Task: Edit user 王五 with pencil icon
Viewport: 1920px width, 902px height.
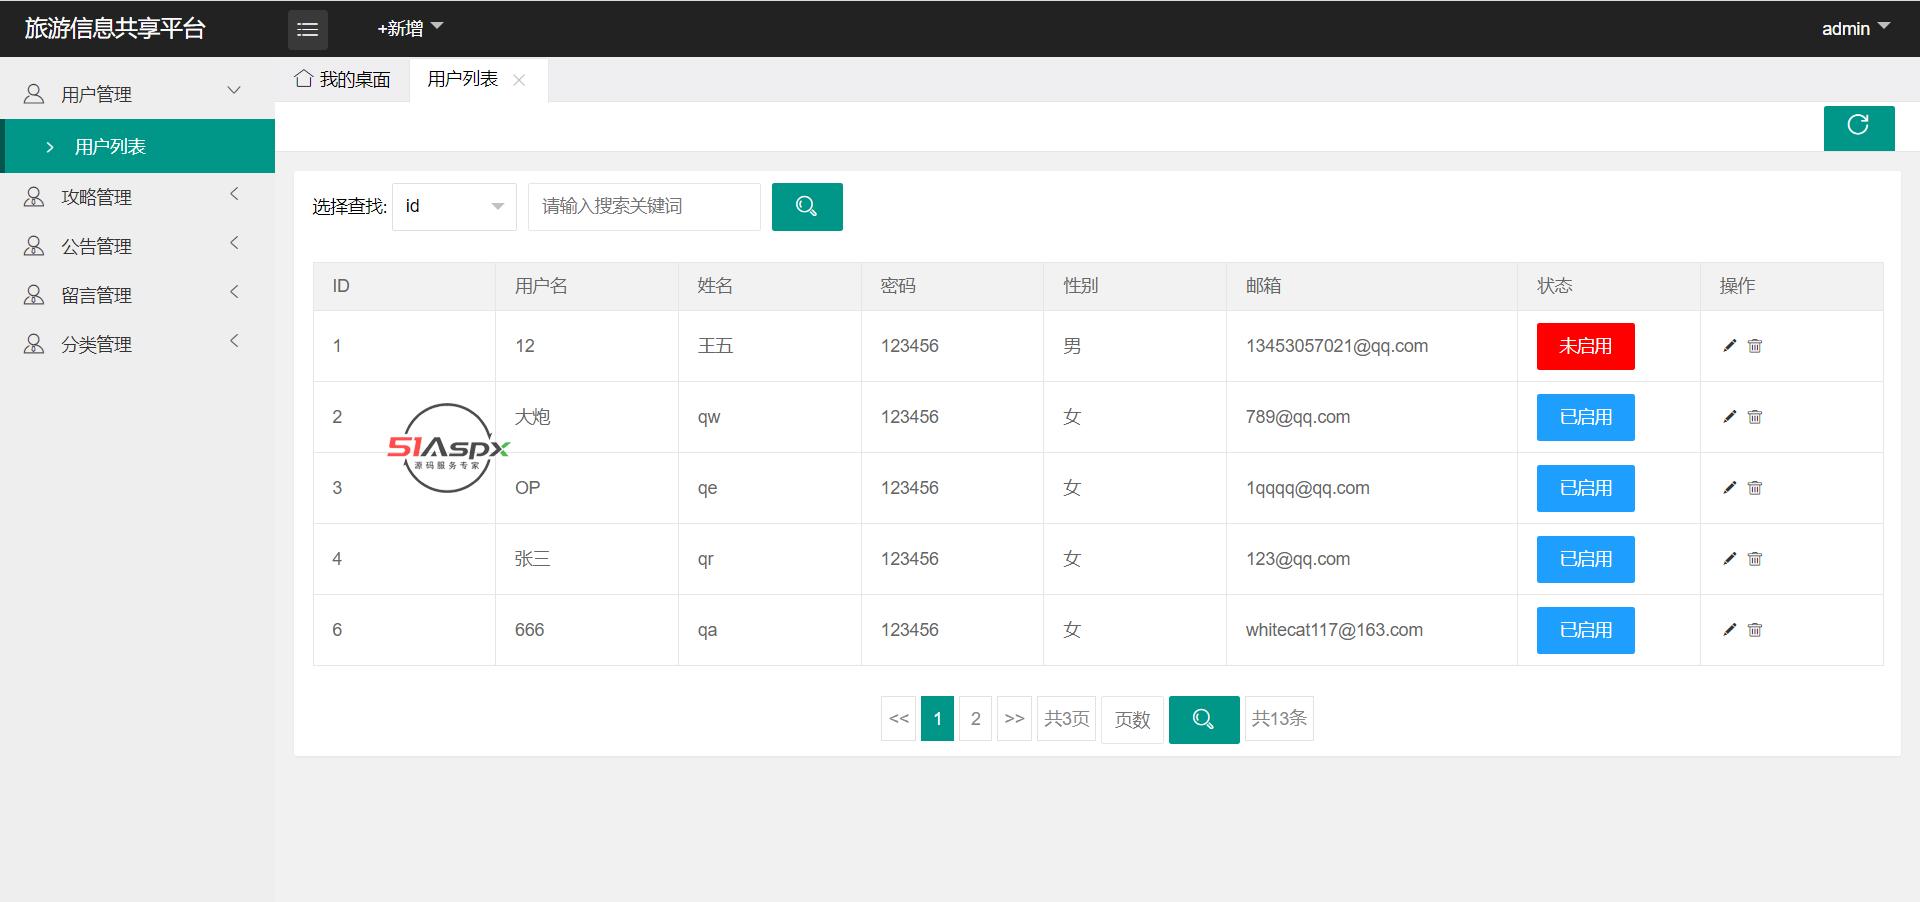Action: click(x=1729, y=346)
